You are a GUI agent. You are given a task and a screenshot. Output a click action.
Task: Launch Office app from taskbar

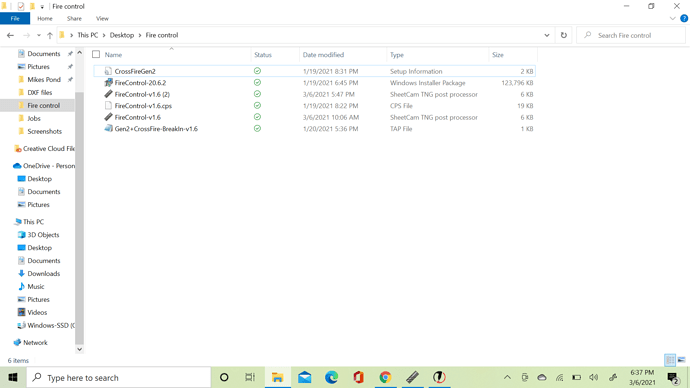pos(358,377)
